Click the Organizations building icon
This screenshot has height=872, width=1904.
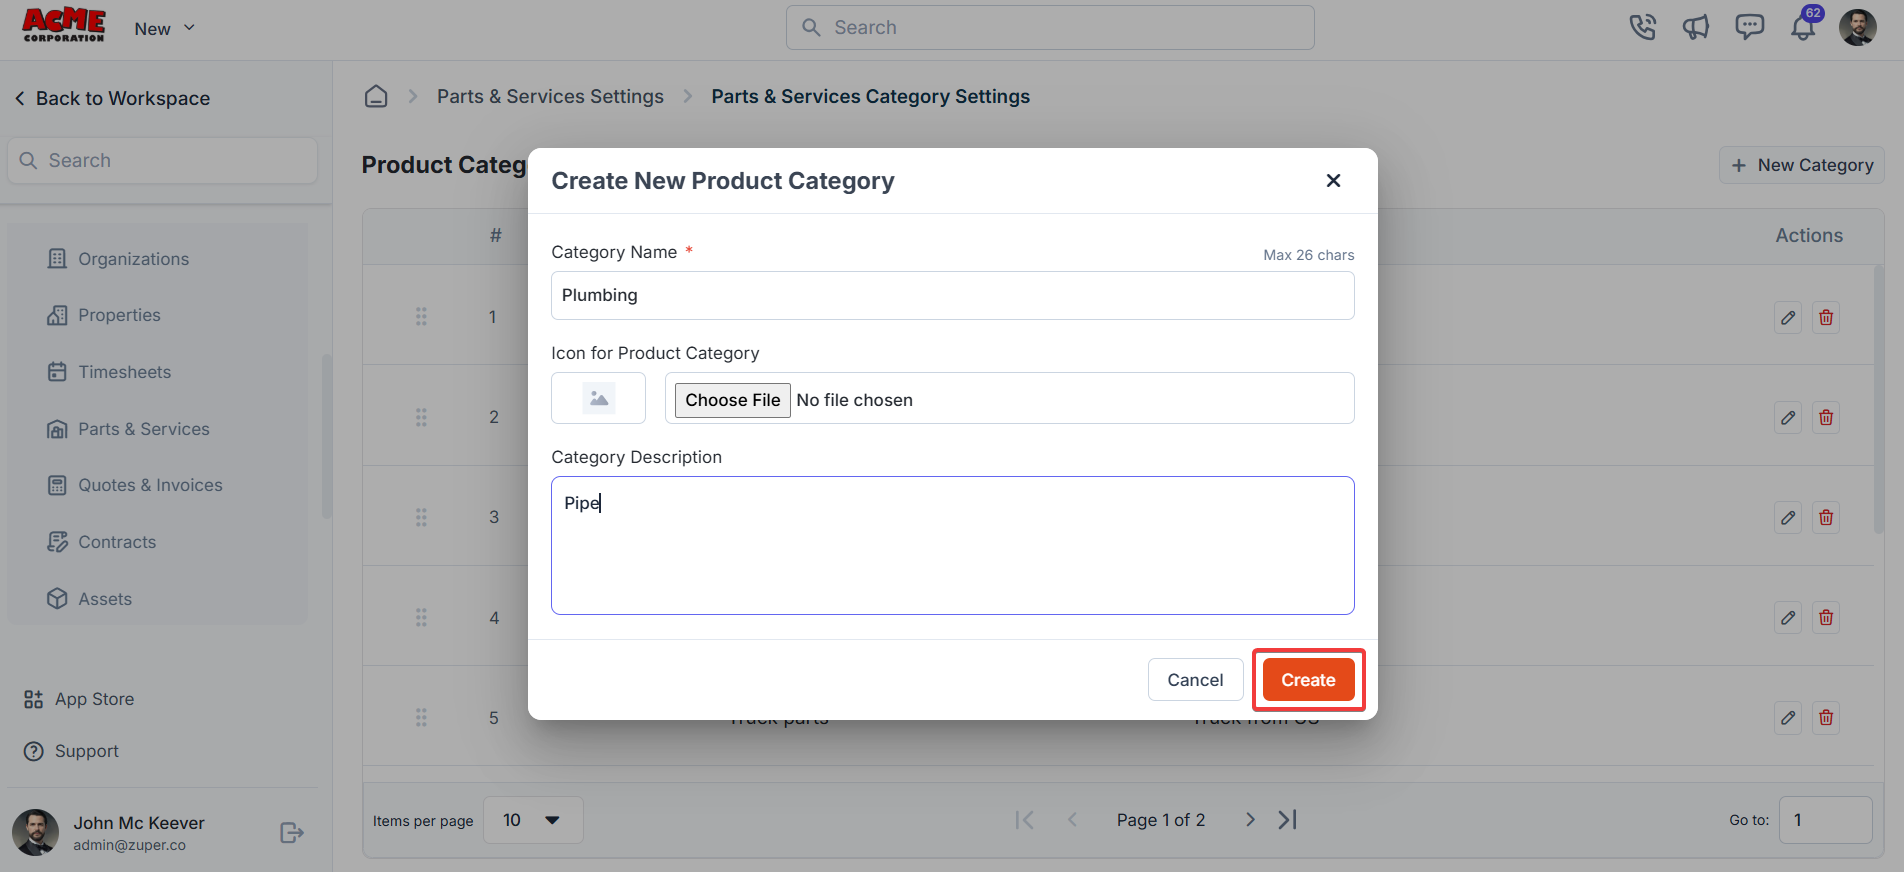coord(57,259)
